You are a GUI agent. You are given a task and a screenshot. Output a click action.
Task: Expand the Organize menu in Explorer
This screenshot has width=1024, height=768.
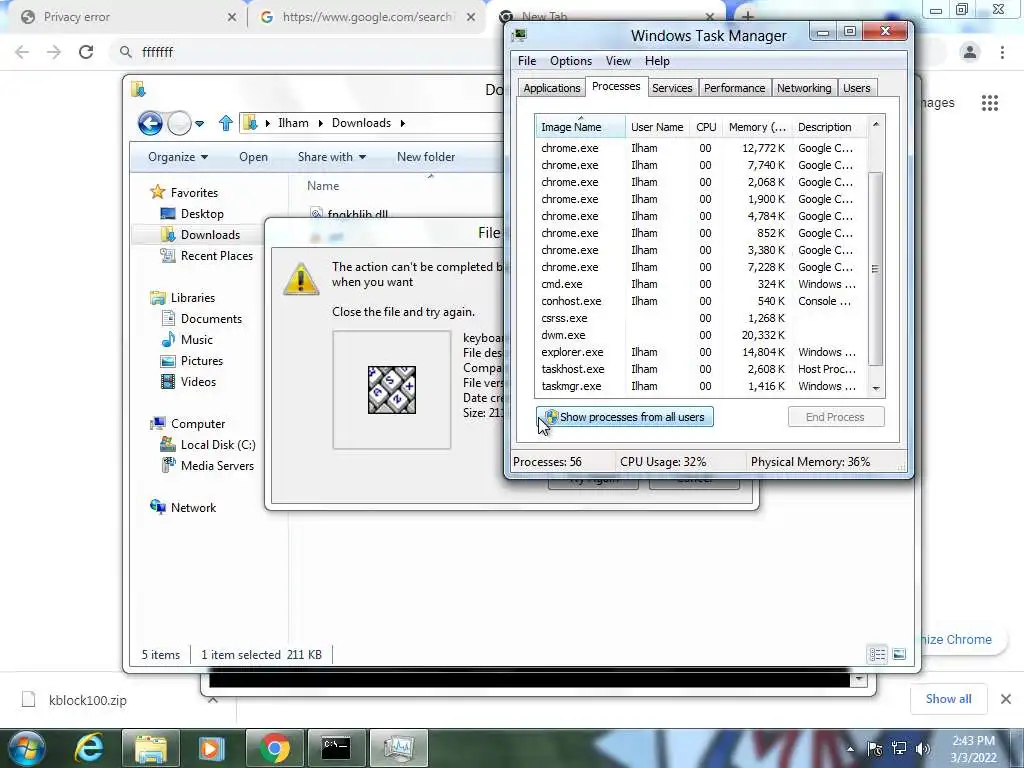(178, 157)
